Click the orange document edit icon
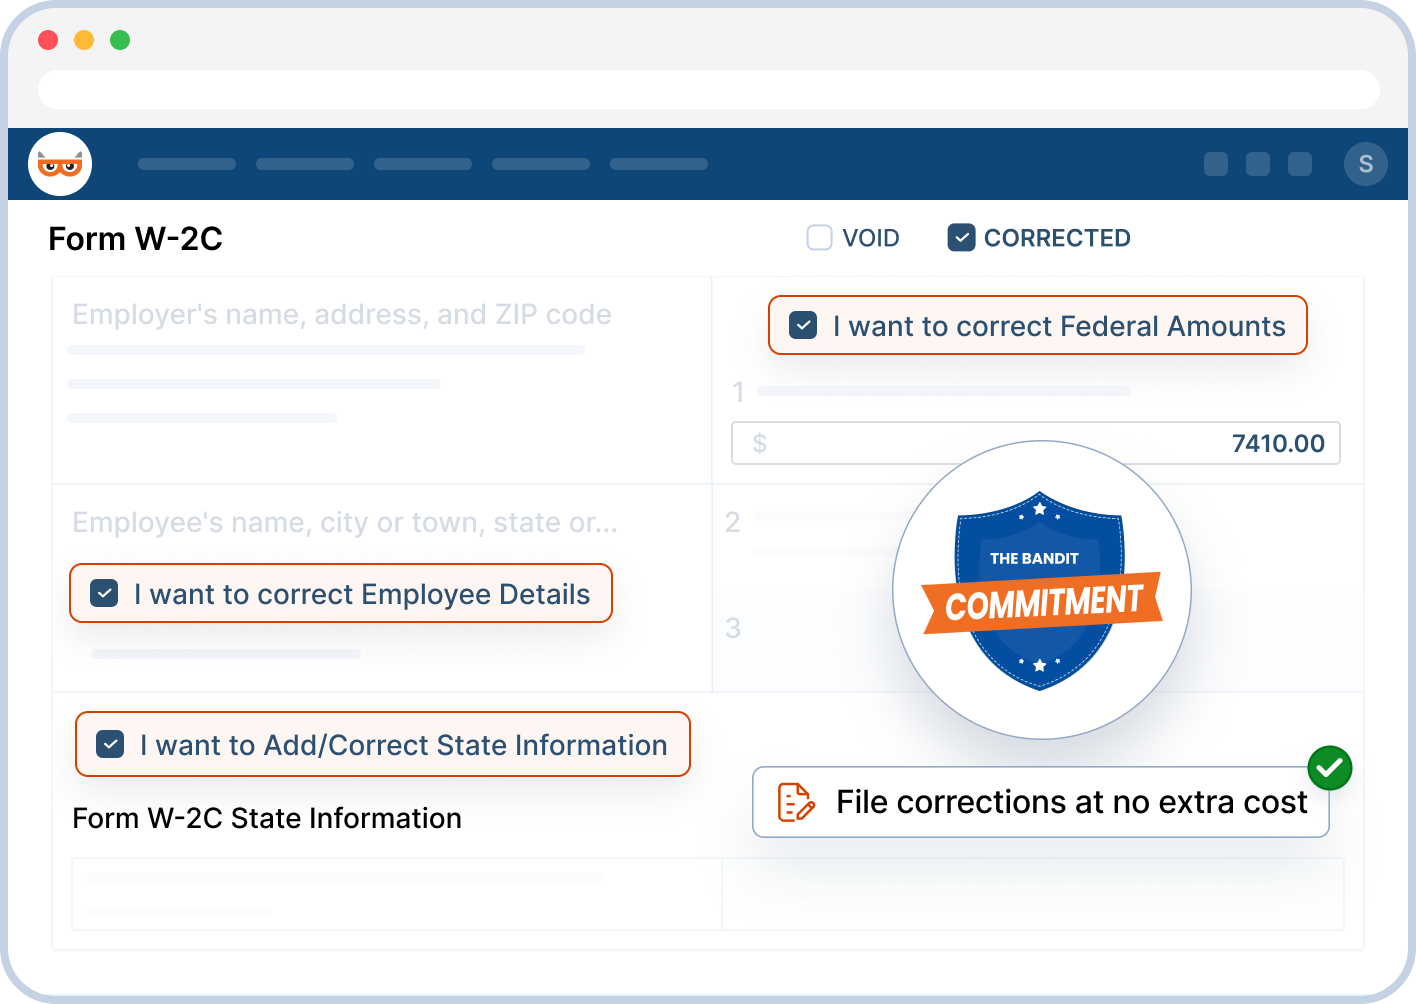Image resolution: width=1416 pixels, height=1004 pixels. (795, 802)
